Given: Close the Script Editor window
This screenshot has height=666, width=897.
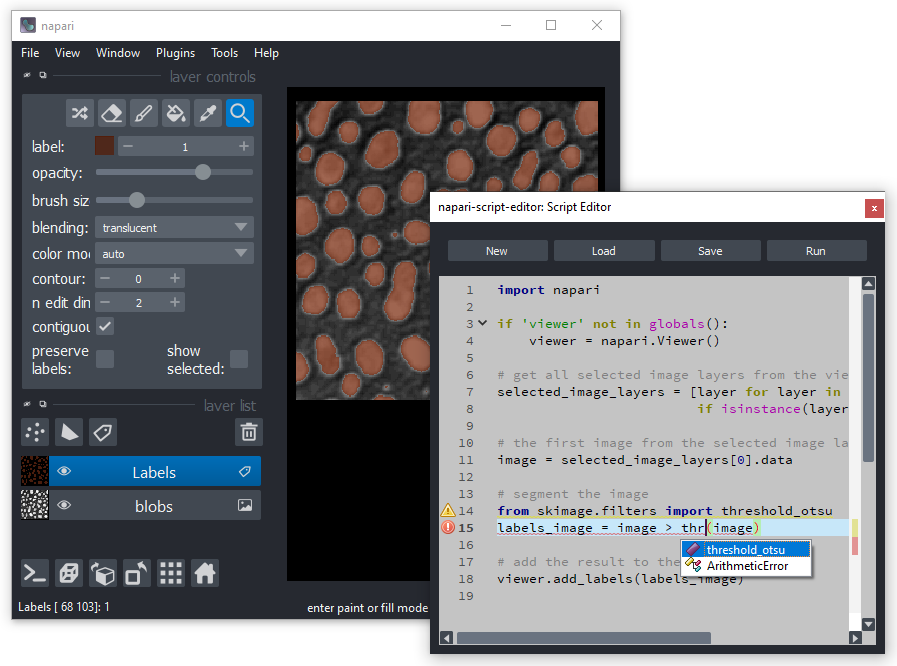Looking at the screenshot, I should 874,208.
